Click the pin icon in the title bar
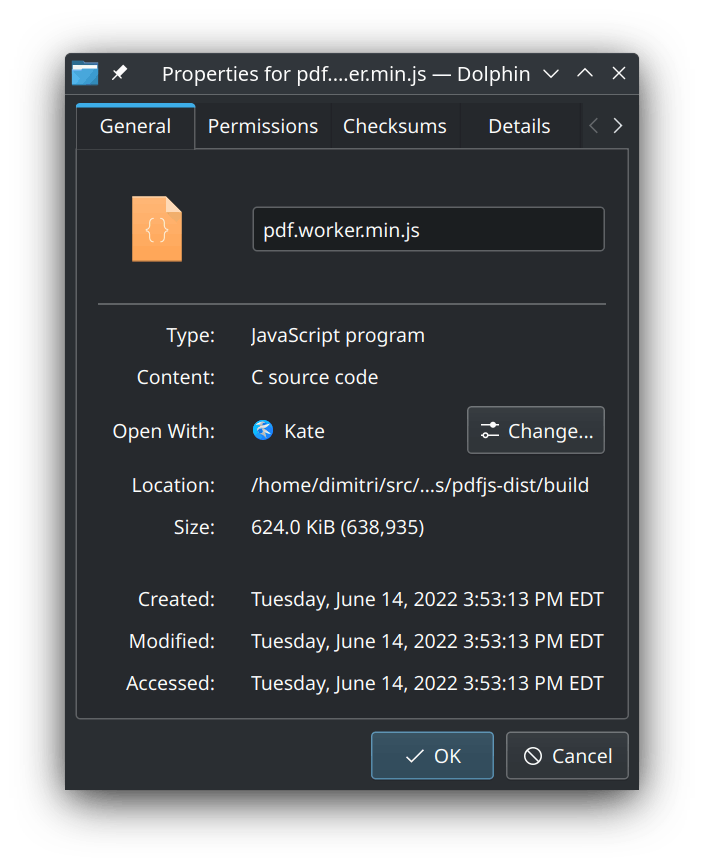 coord(119,74)
